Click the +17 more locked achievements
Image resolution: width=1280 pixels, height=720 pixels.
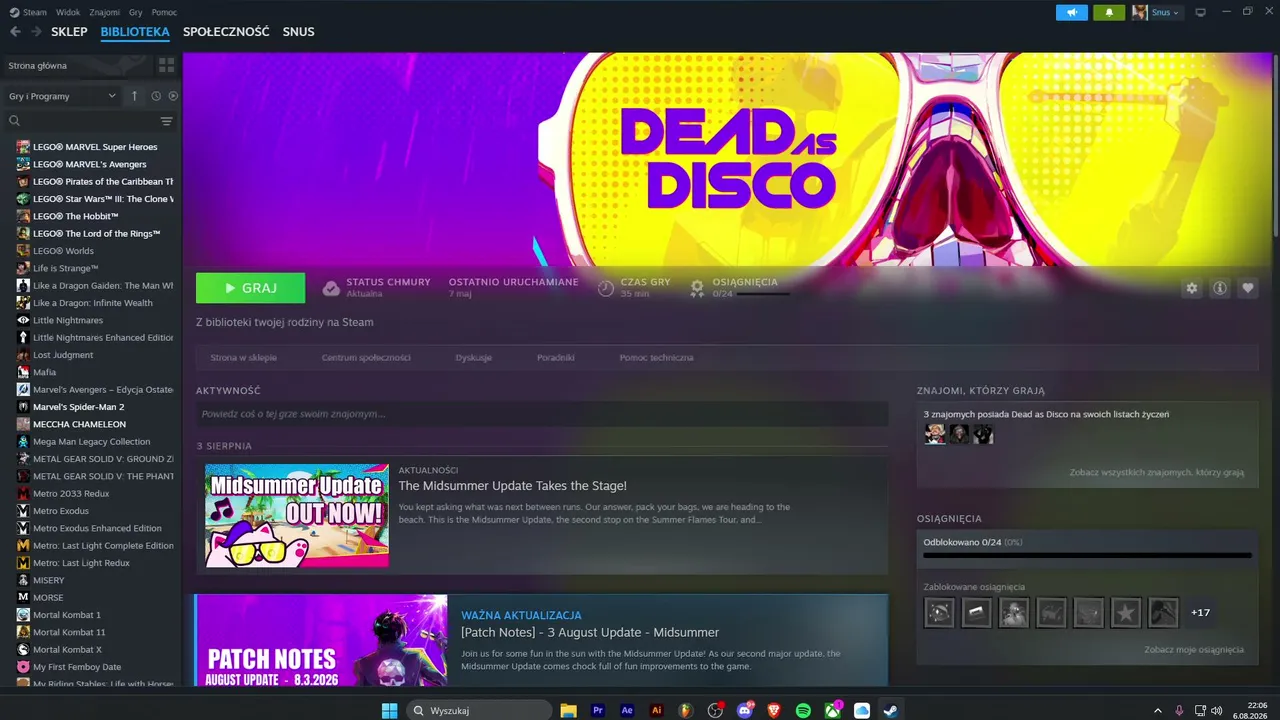point(1201,612)
